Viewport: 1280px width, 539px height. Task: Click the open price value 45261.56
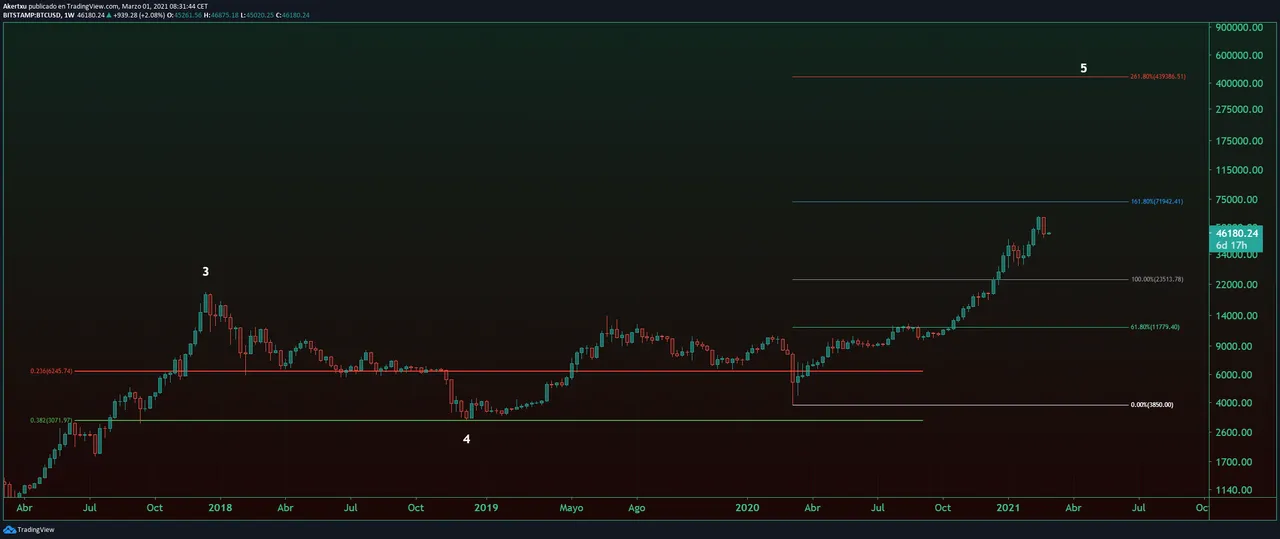pyautogui.click(x=187, y=15)
